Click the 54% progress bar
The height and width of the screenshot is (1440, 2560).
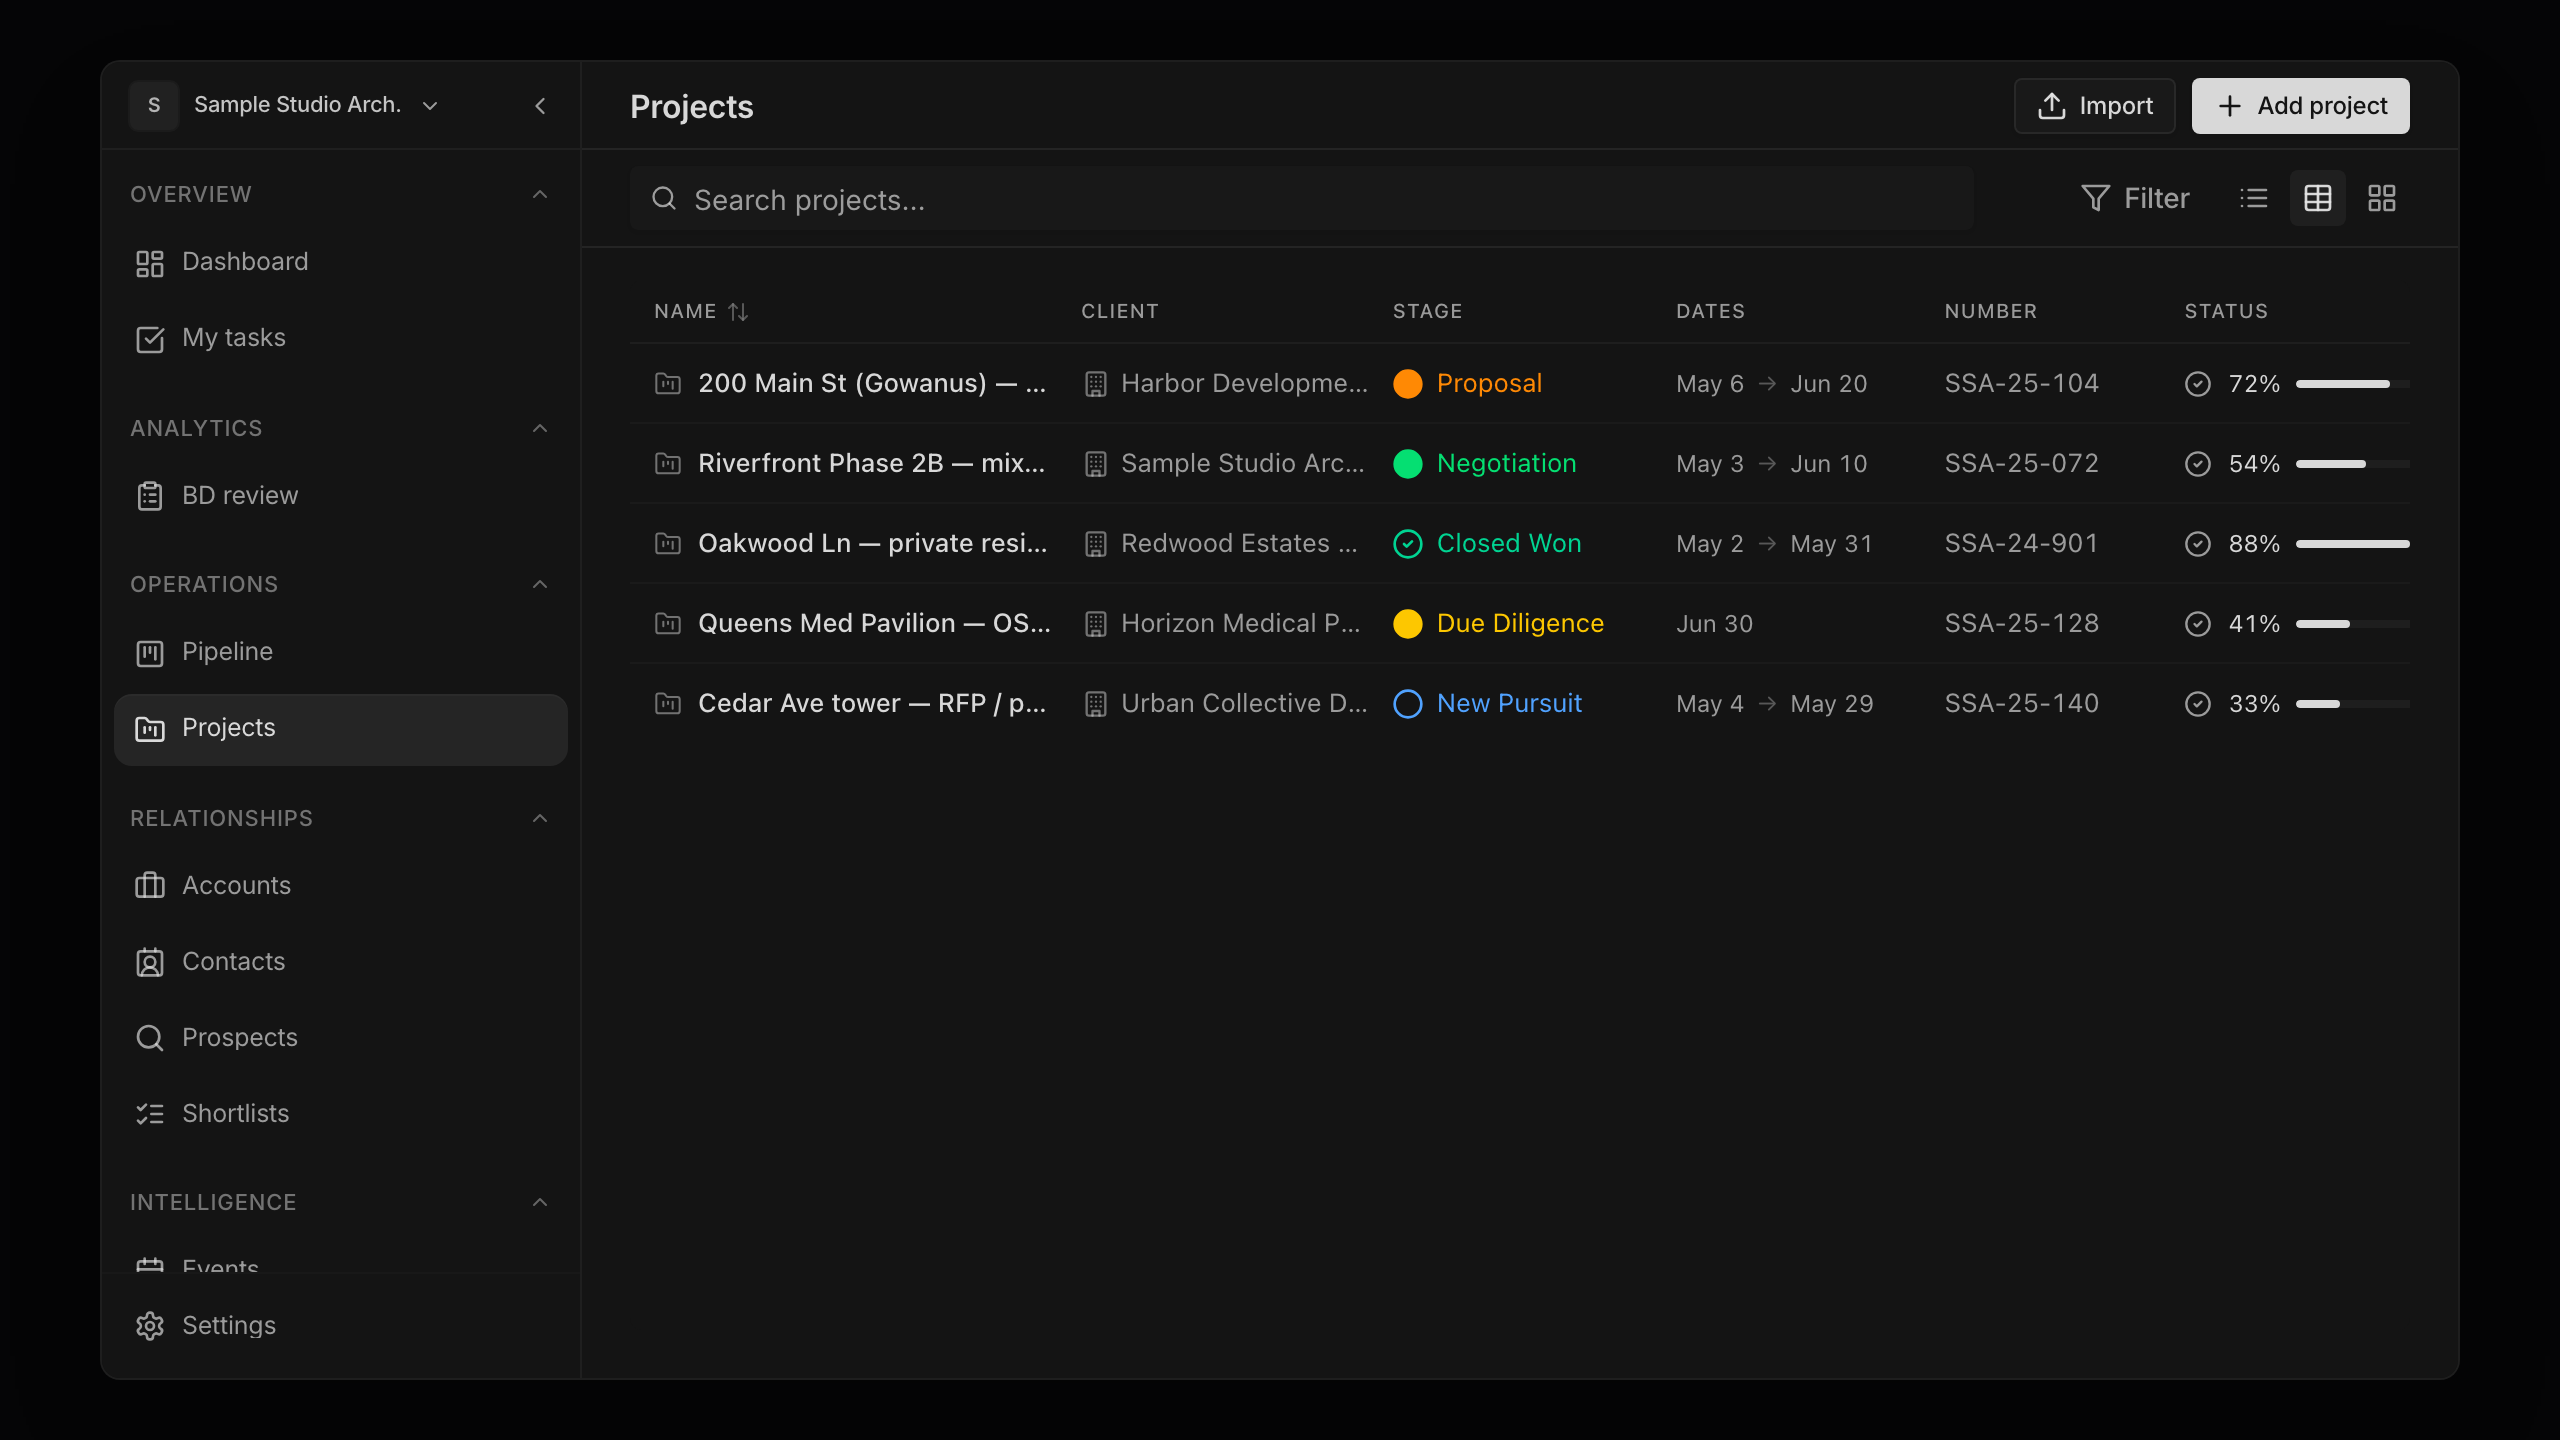(2352, 464)
